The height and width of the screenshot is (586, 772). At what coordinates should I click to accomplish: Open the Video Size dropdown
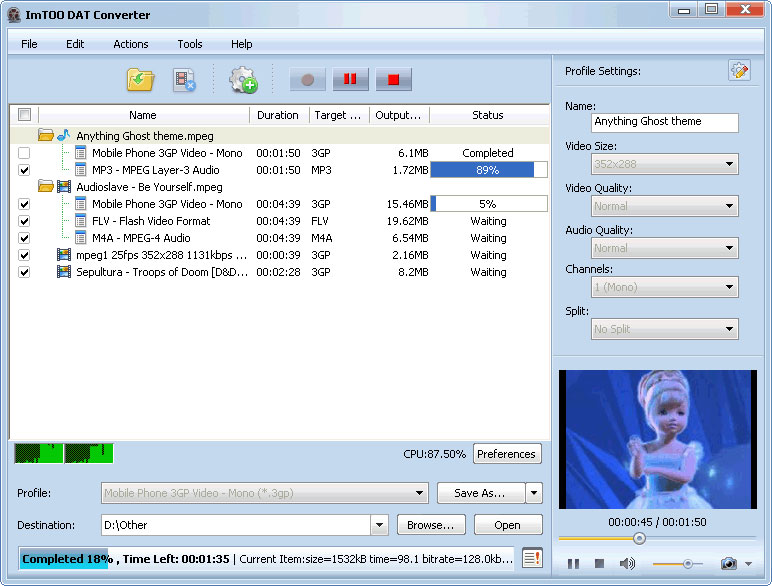point(729,164)
